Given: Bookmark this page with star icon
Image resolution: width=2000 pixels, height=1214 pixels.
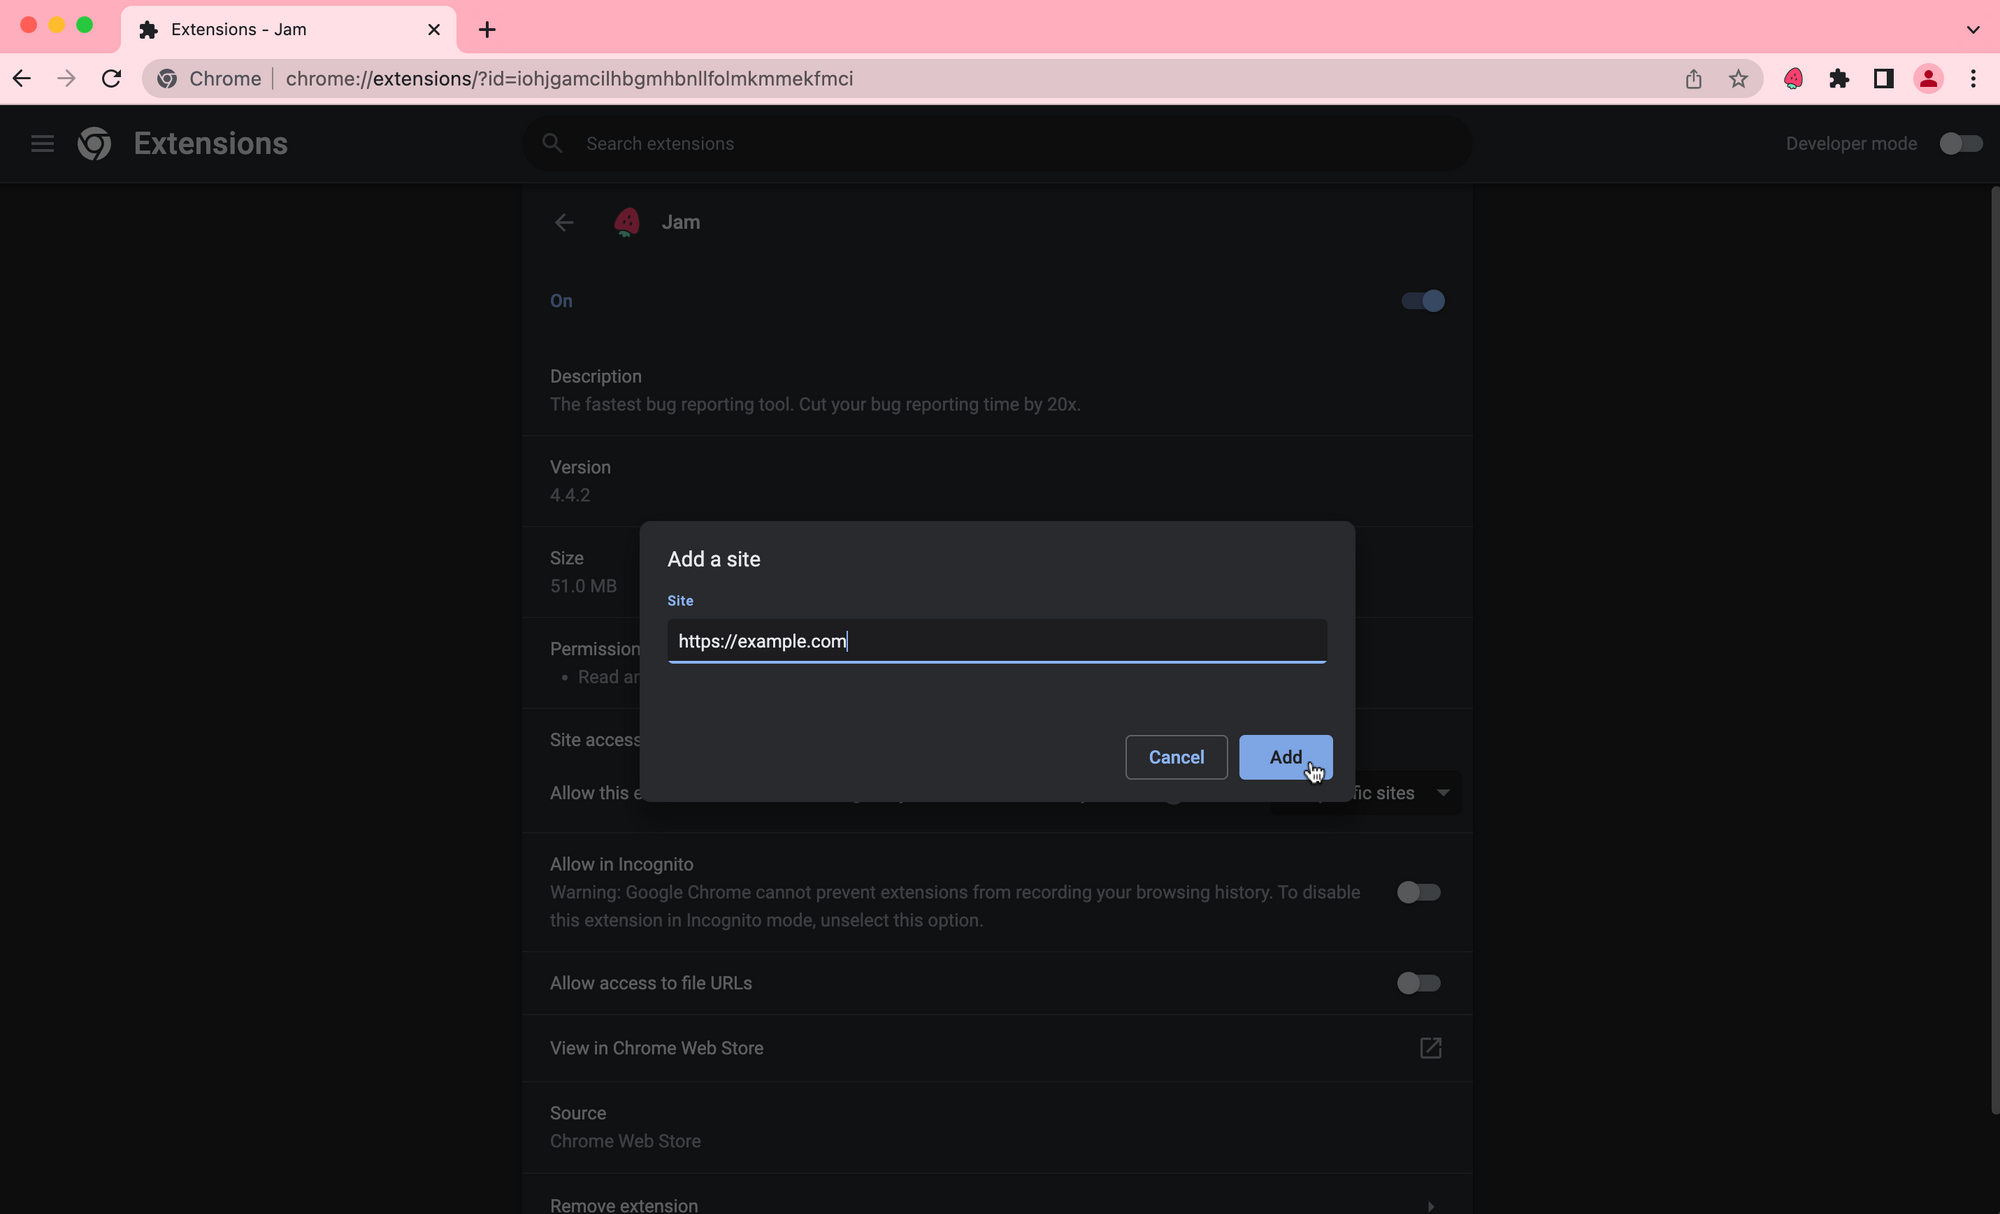Looking at the screenshot, I should 1738,79.
